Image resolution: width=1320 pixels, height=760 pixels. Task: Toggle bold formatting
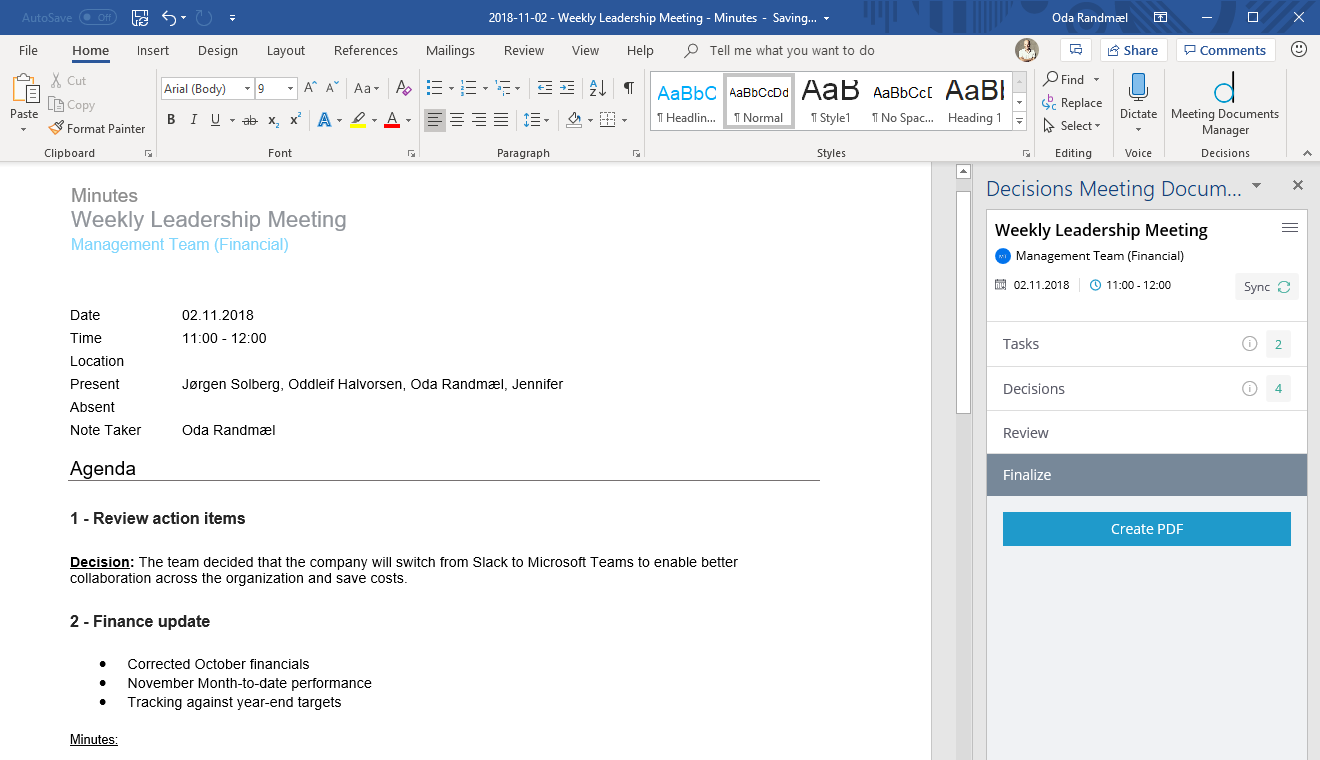pyautogui.click(x=170, y=119)
